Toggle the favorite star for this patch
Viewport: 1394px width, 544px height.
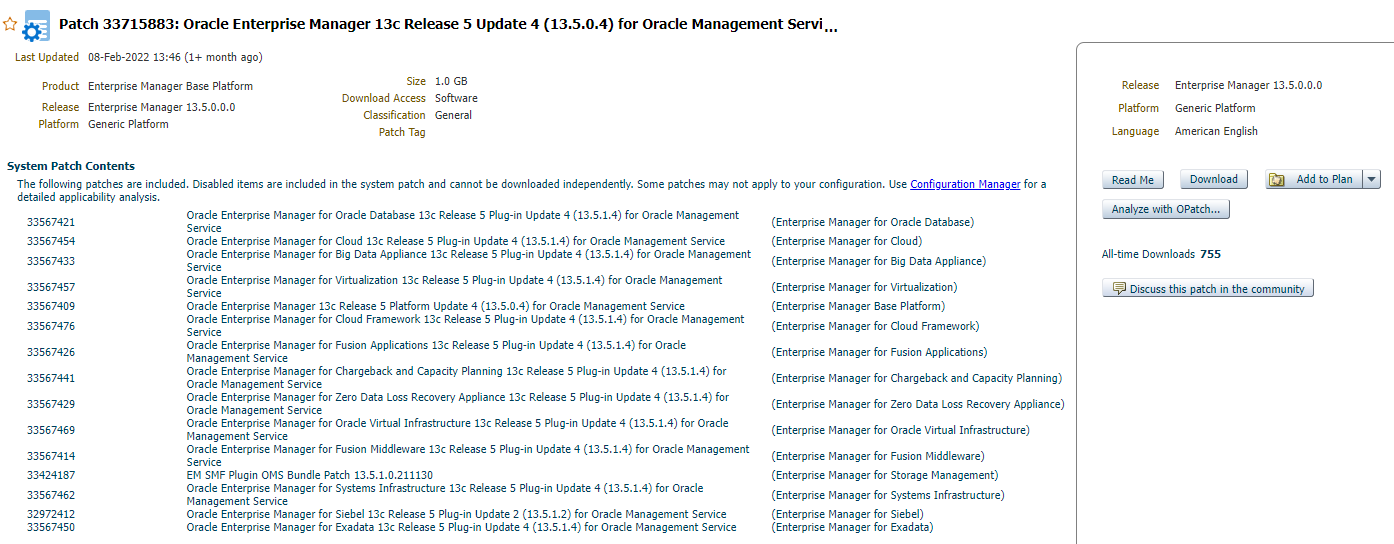10,23
